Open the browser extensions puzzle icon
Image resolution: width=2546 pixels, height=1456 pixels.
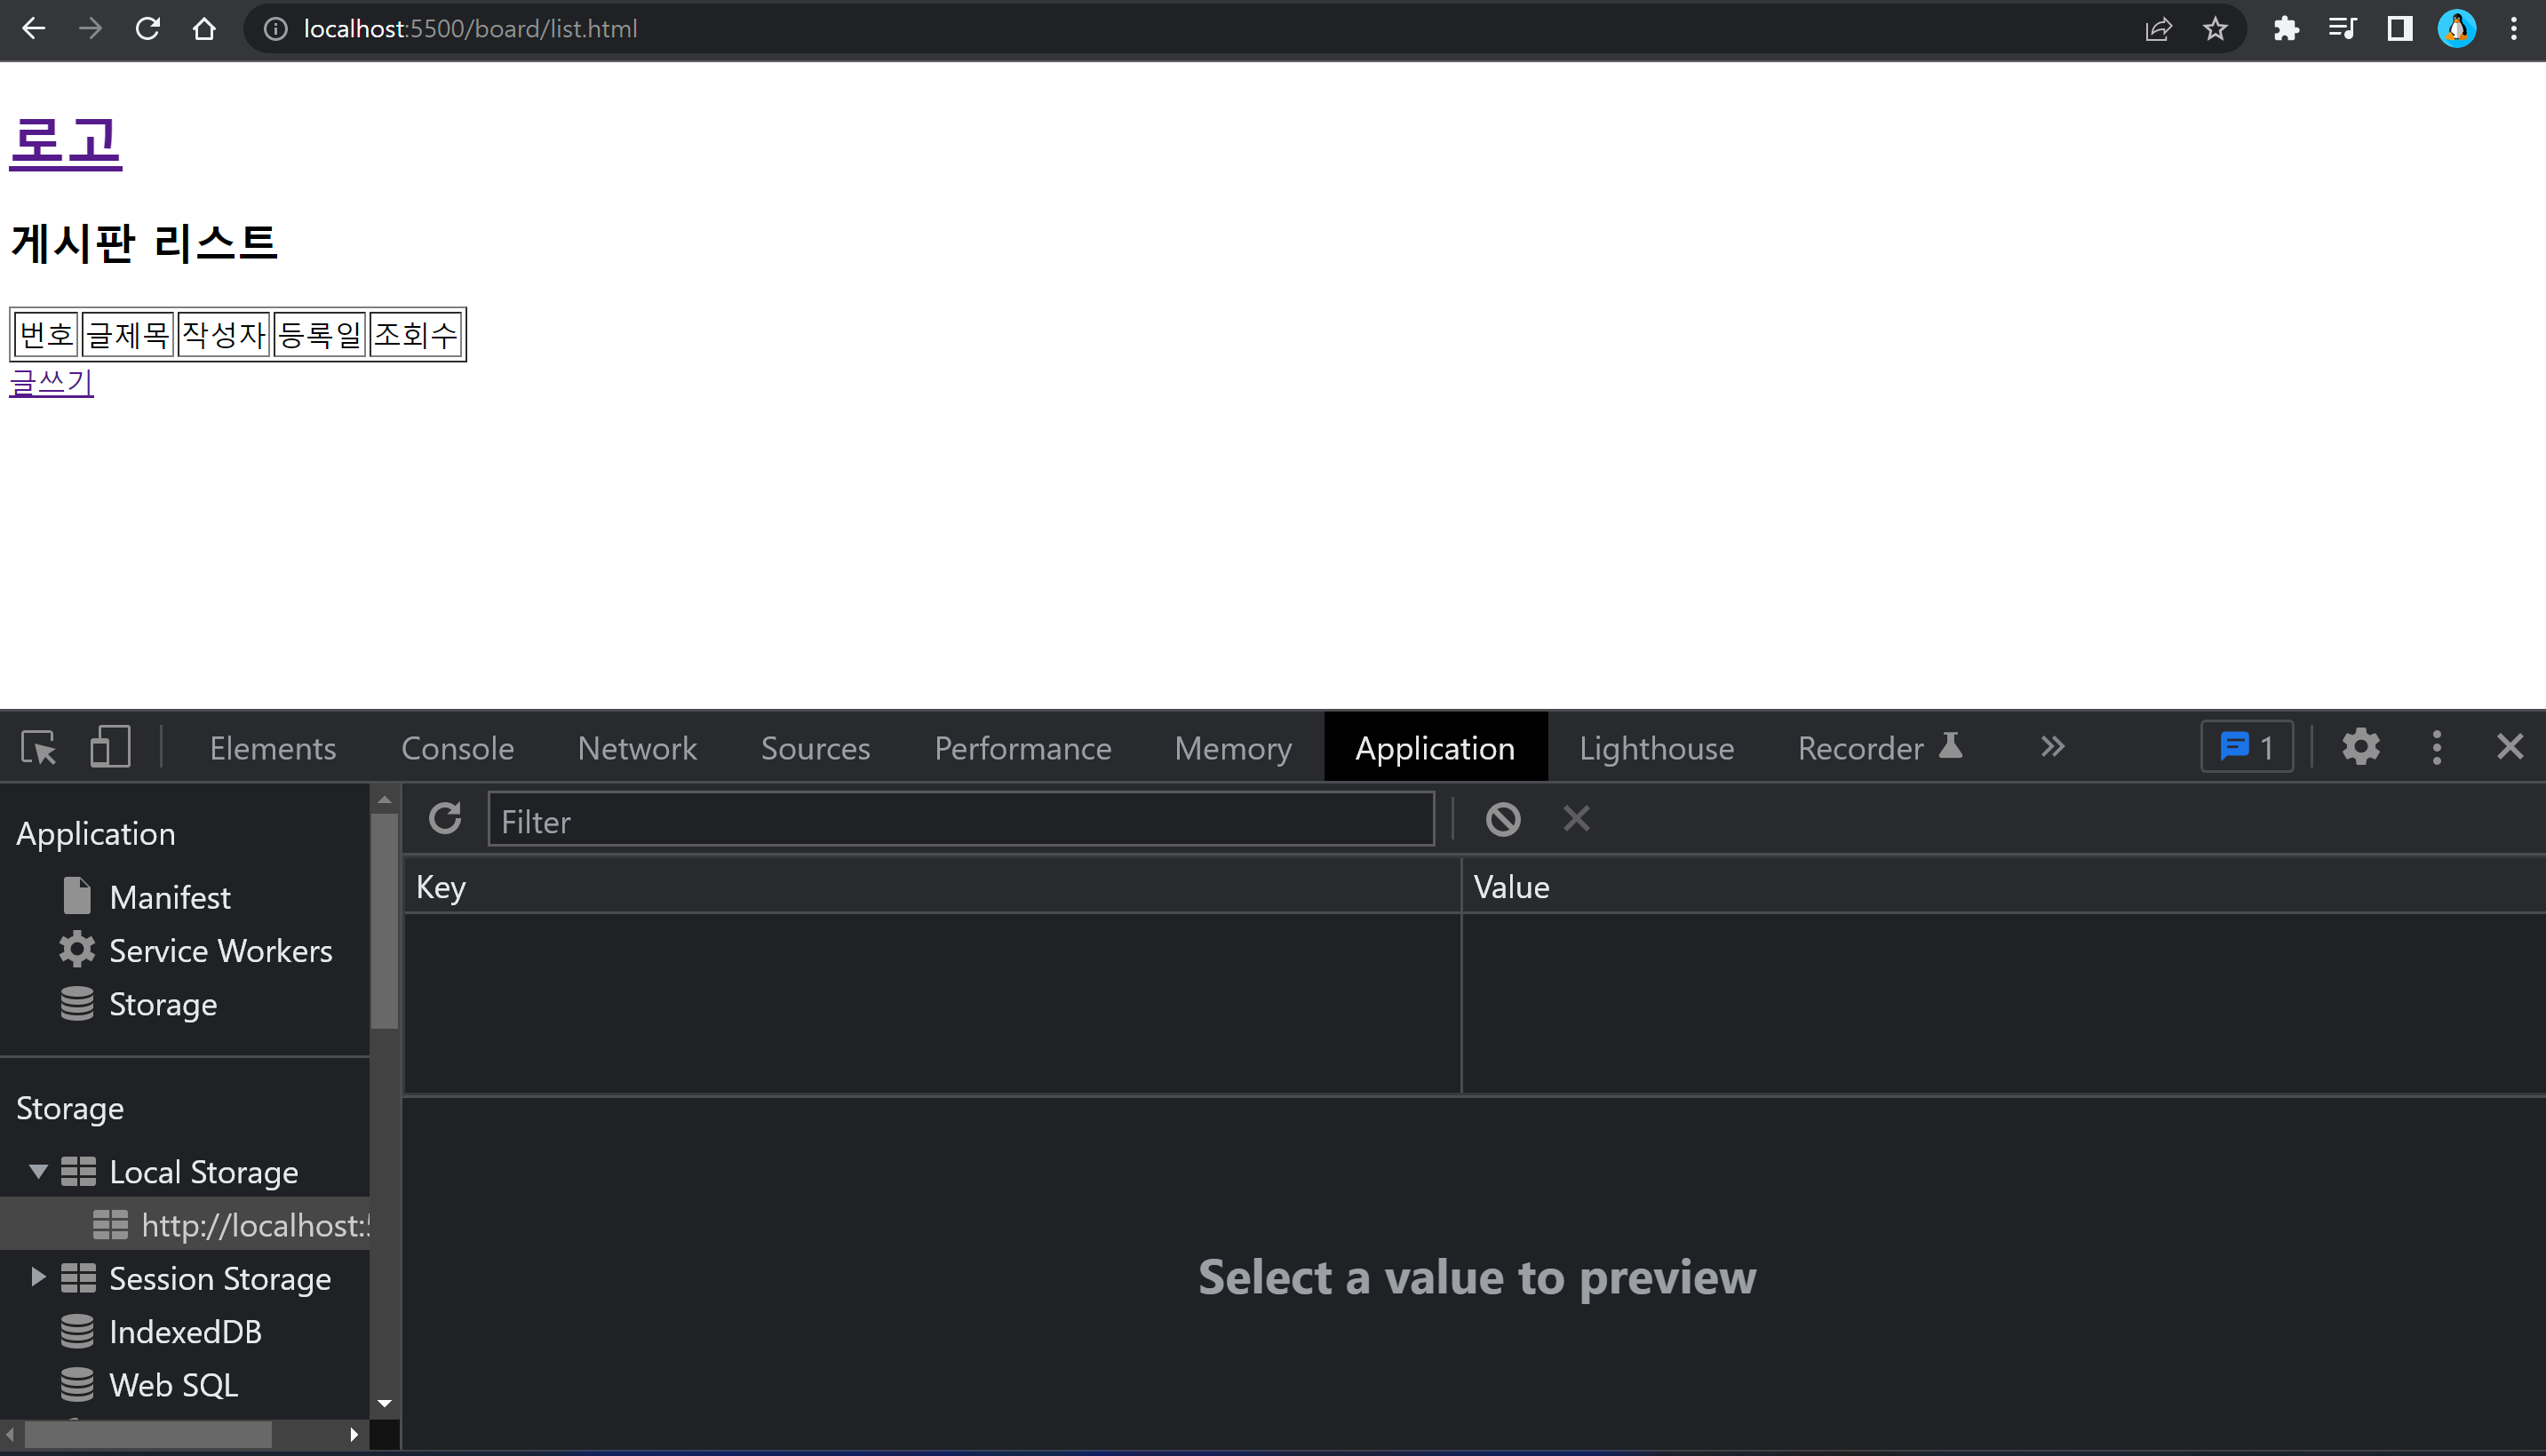[2286, 29]
